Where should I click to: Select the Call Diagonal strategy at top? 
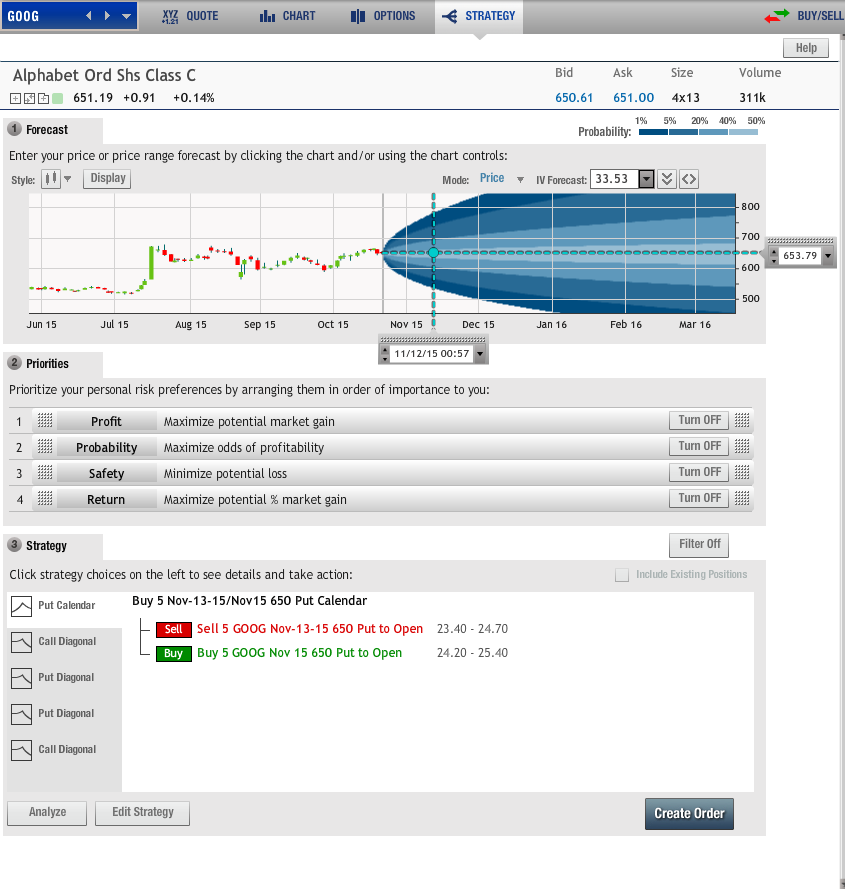pos(21,642)
